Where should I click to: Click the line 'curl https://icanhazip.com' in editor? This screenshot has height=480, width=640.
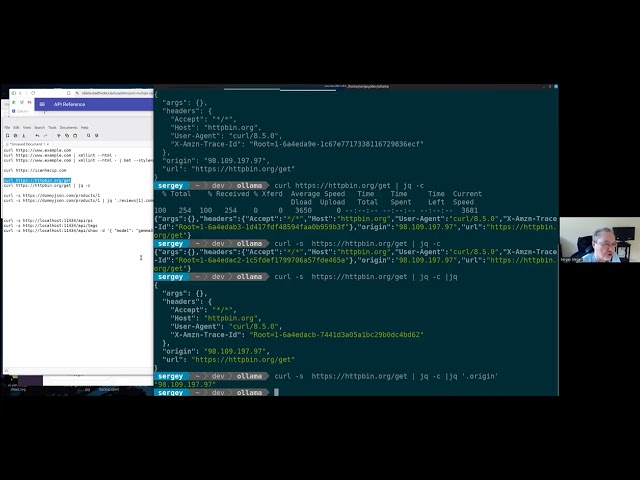[x=35, y=170]
